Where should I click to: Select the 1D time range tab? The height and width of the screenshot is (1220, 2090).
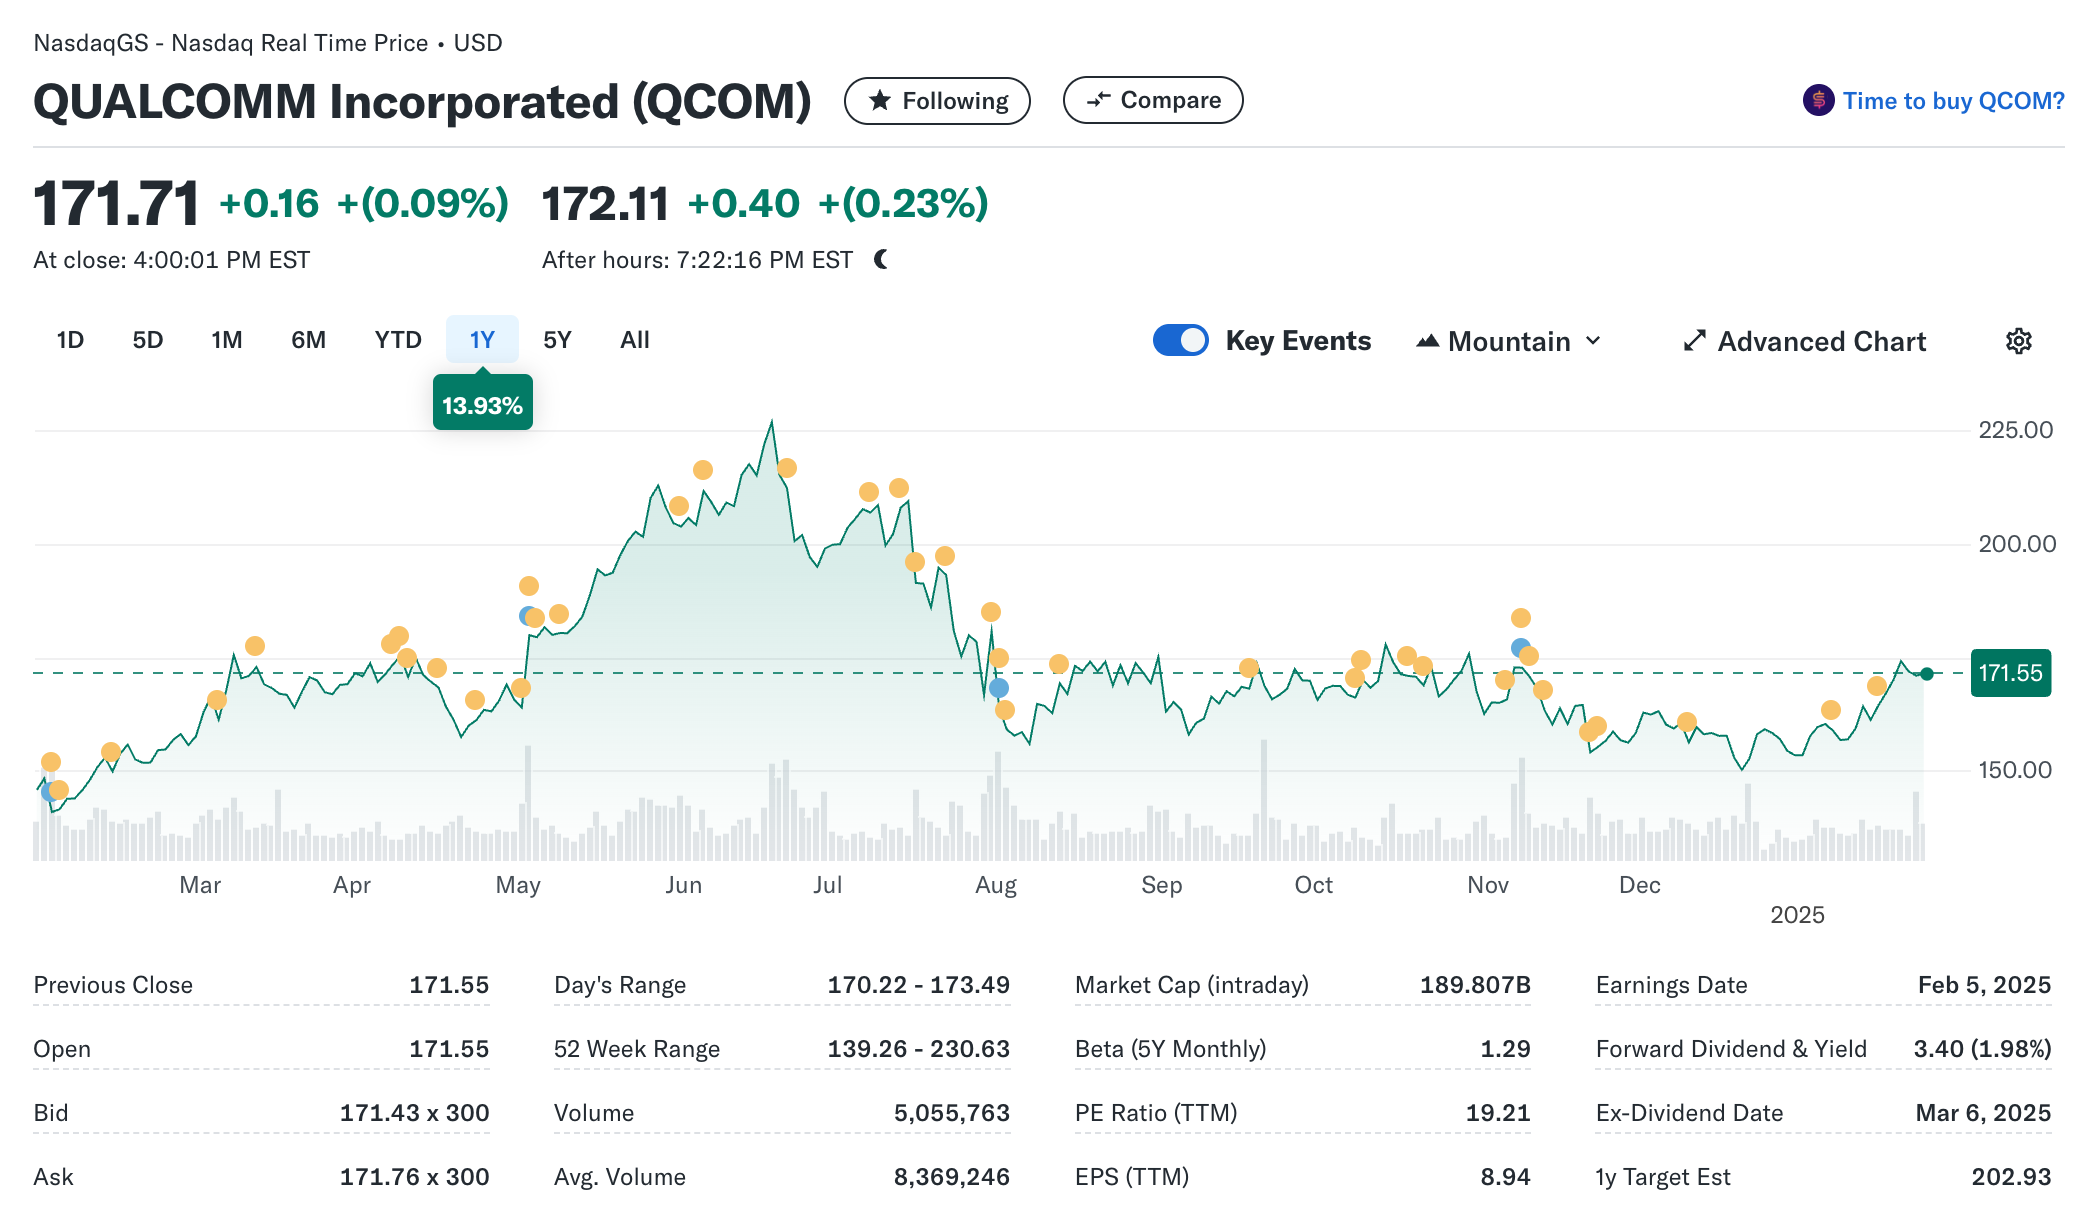pyautogui.click(x=70, y=340)
